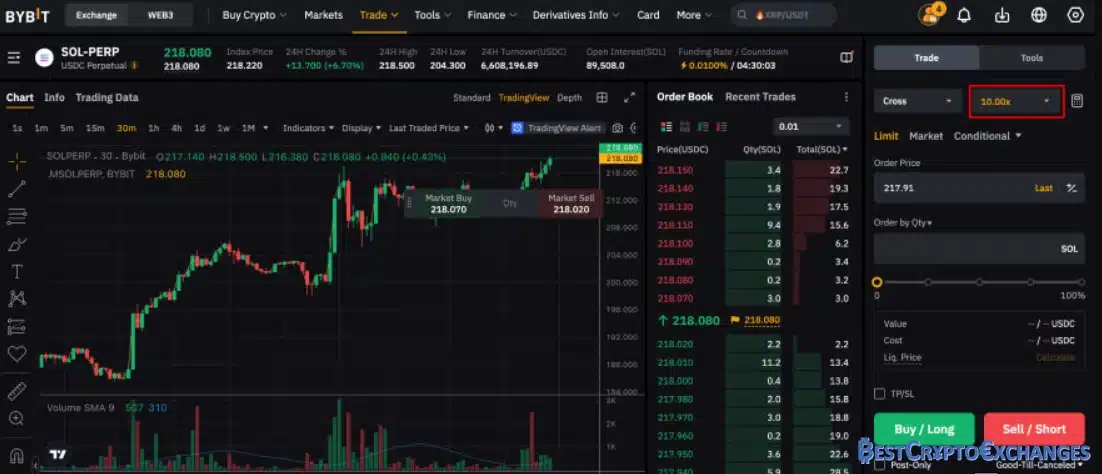This screenshot has height=474, width=1102.
Task: Show buy-only orders in order book
Action: 703,127
